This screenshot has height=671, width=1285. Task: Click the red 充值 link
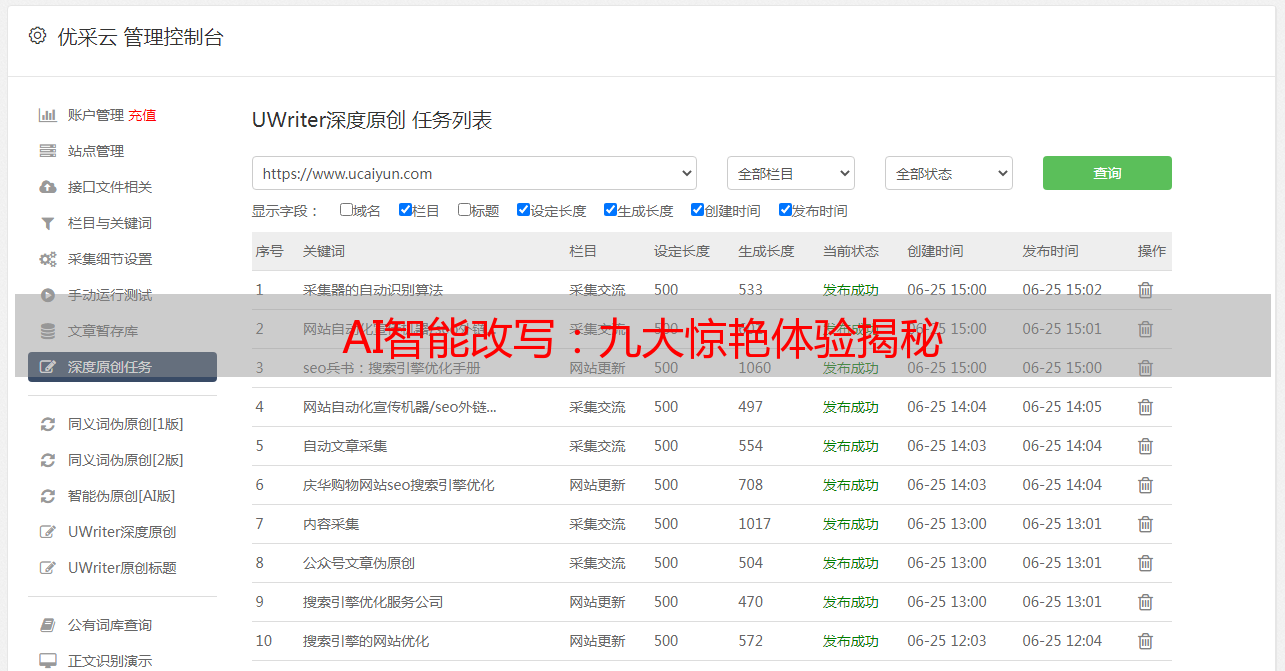142,115
